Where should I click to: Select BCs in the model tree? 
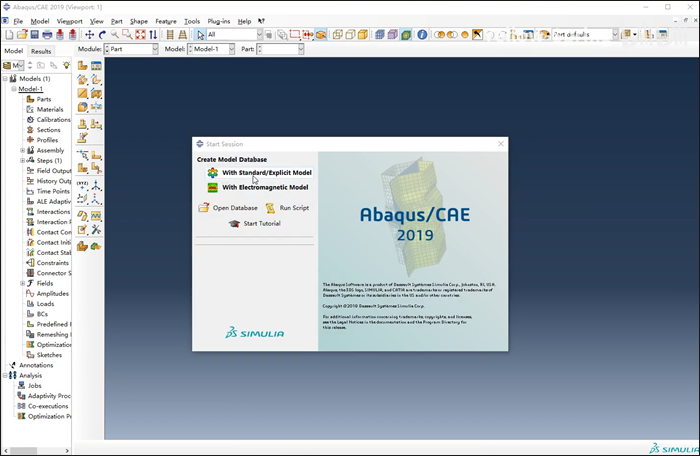(x=42, y=314)
